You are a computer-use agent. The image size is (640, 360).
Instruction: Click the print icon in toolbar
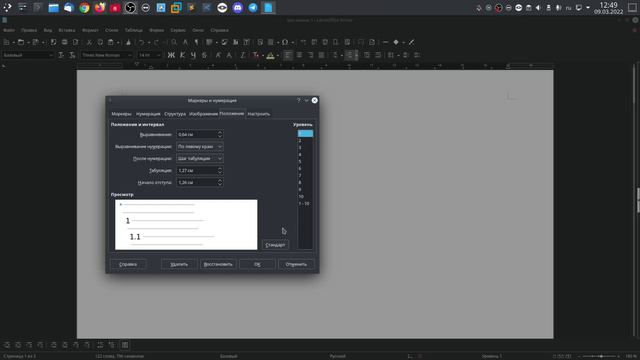click(64, 42)
